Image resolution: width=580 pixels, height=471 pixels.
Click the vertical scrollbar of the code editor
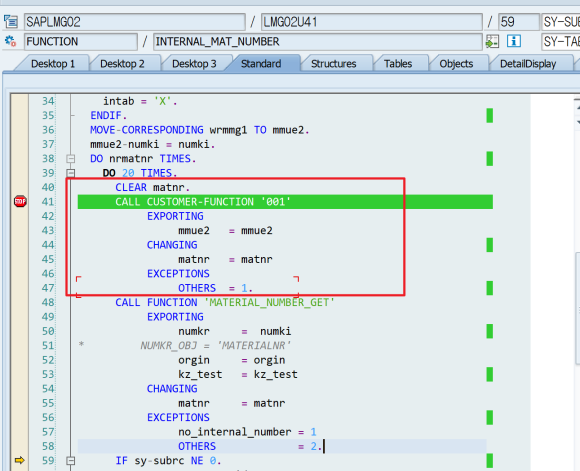point(577,307)
